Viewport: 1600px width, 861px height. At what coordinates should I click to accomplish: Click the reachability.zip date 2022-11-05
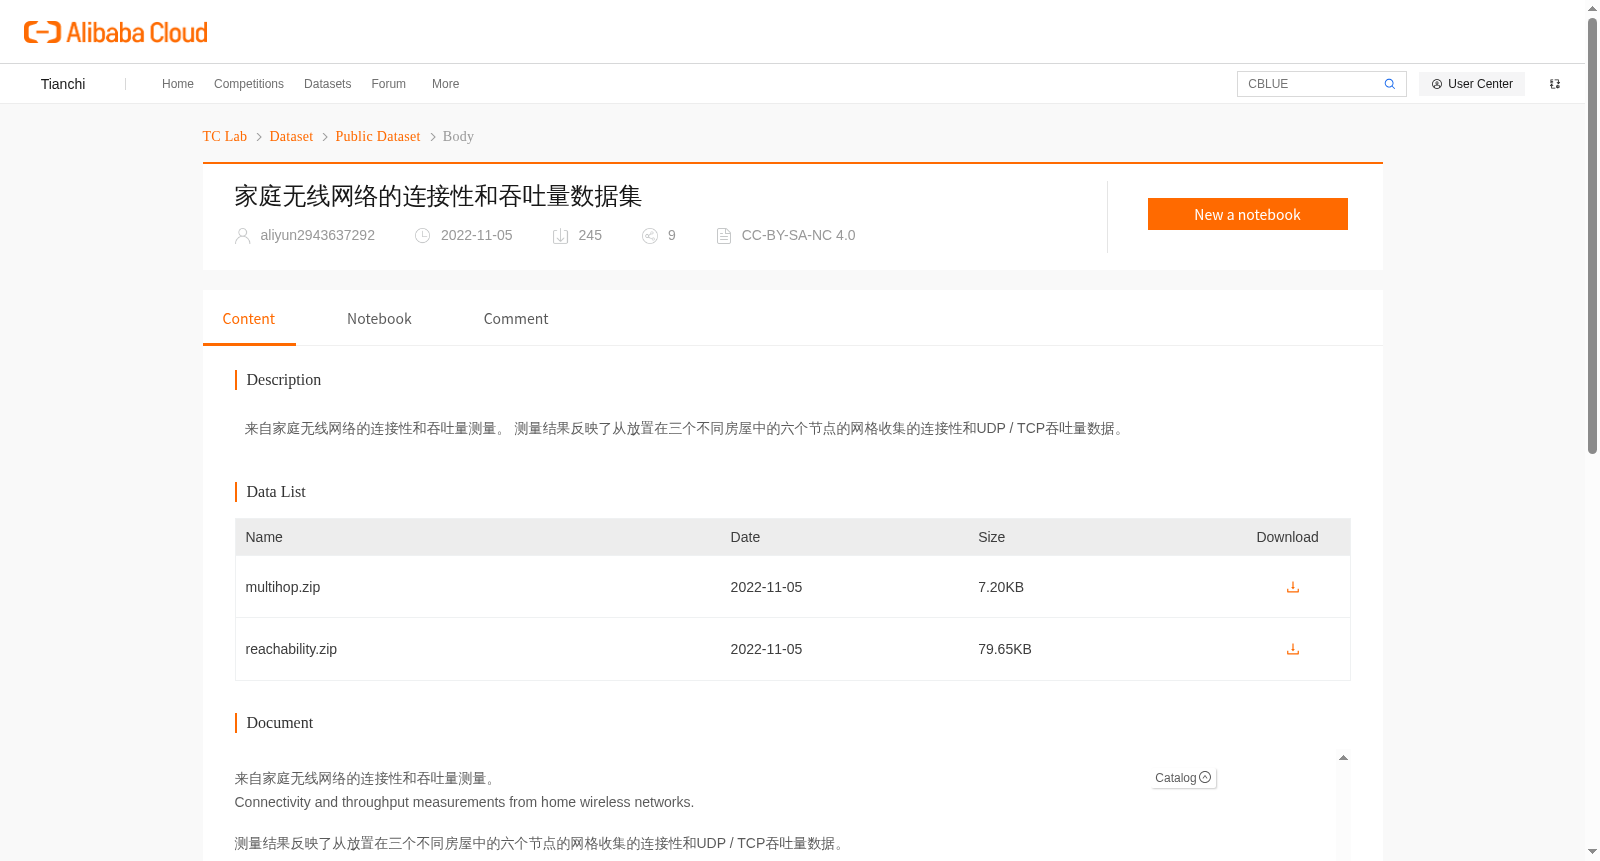pos(766,649)
